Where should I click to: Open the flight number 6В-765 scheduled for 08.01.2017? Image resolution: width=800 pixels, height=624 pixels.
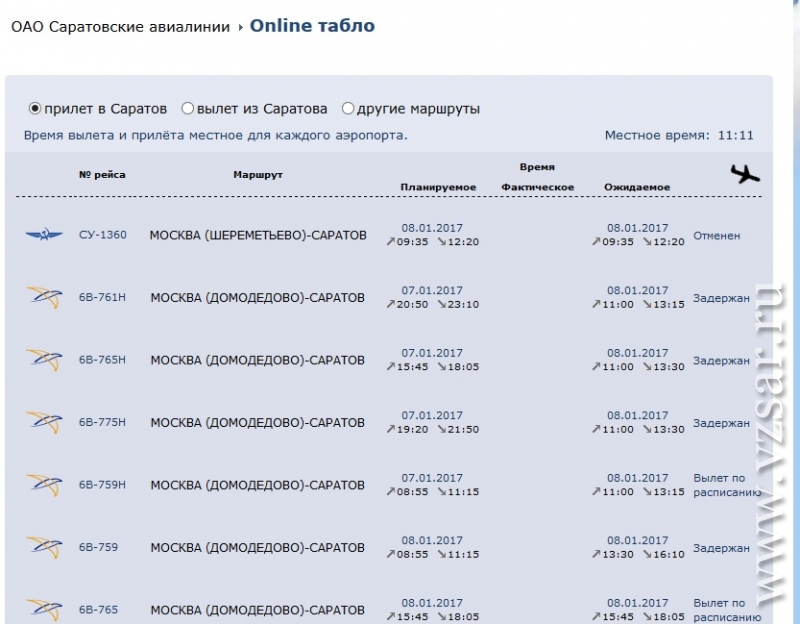pyautogui.click(x=98, y=610)
